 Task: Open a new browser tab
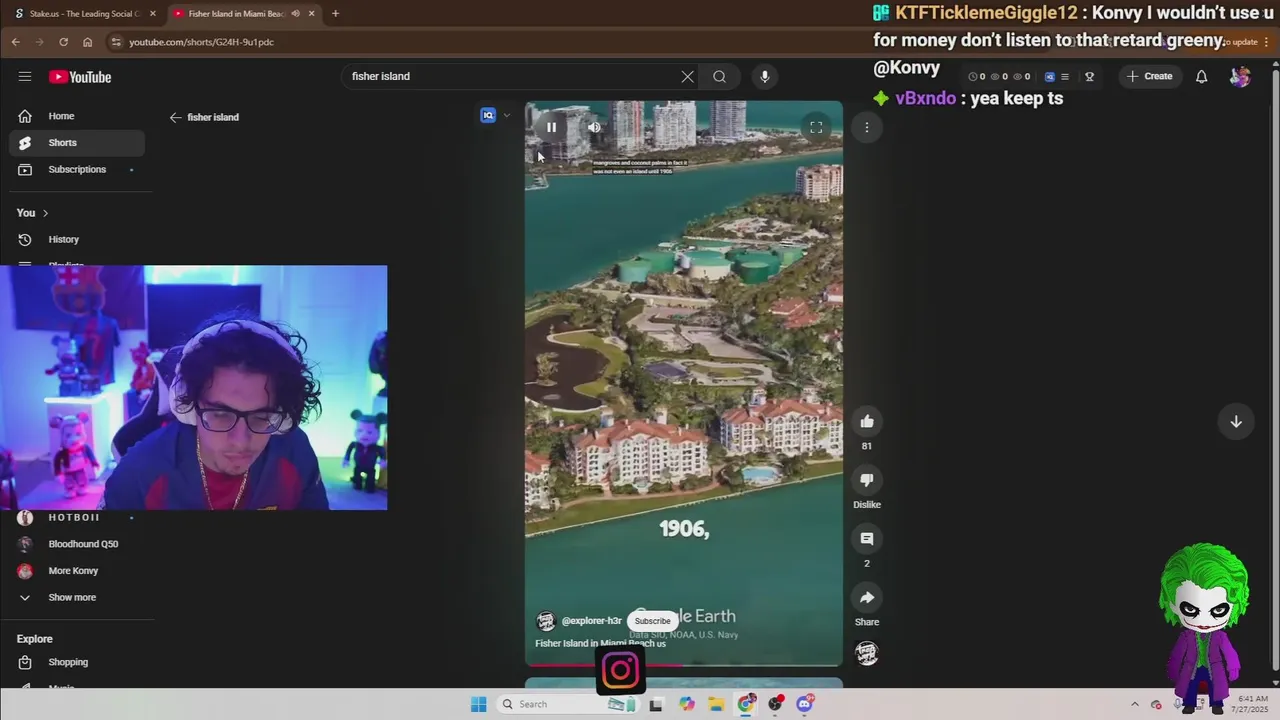coord(335,14)
